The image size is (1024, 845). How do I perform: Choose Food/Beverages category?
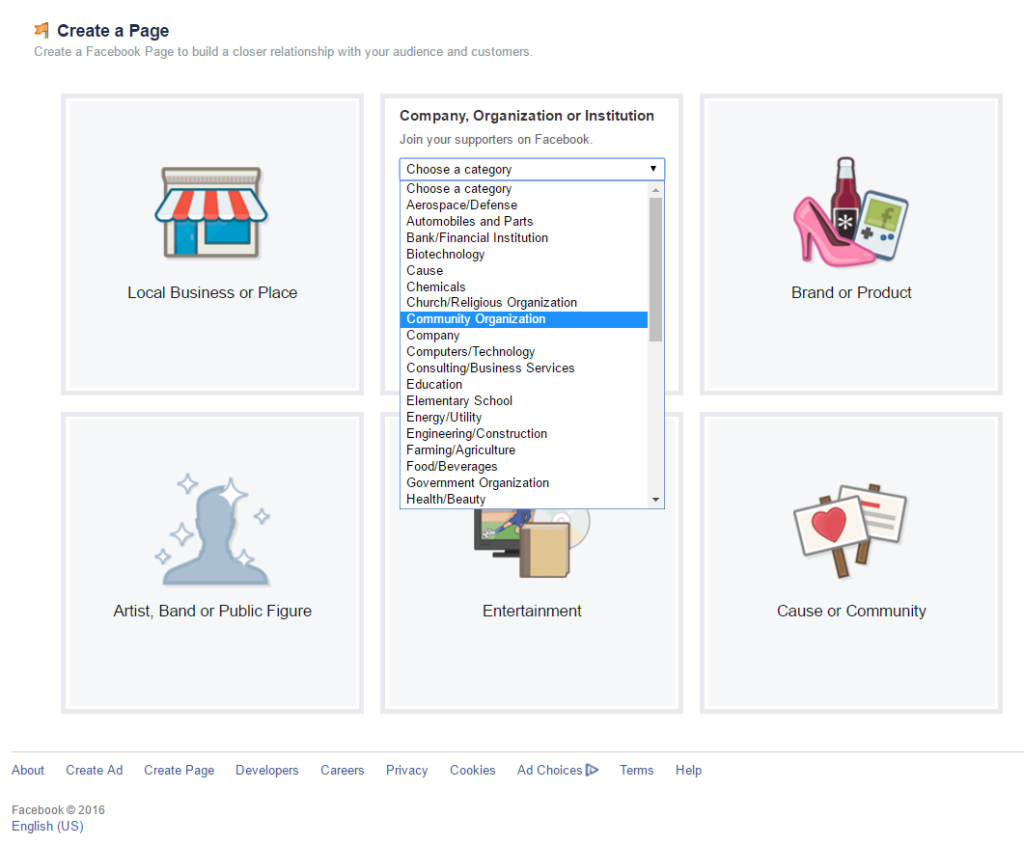(x=524, y=466)
